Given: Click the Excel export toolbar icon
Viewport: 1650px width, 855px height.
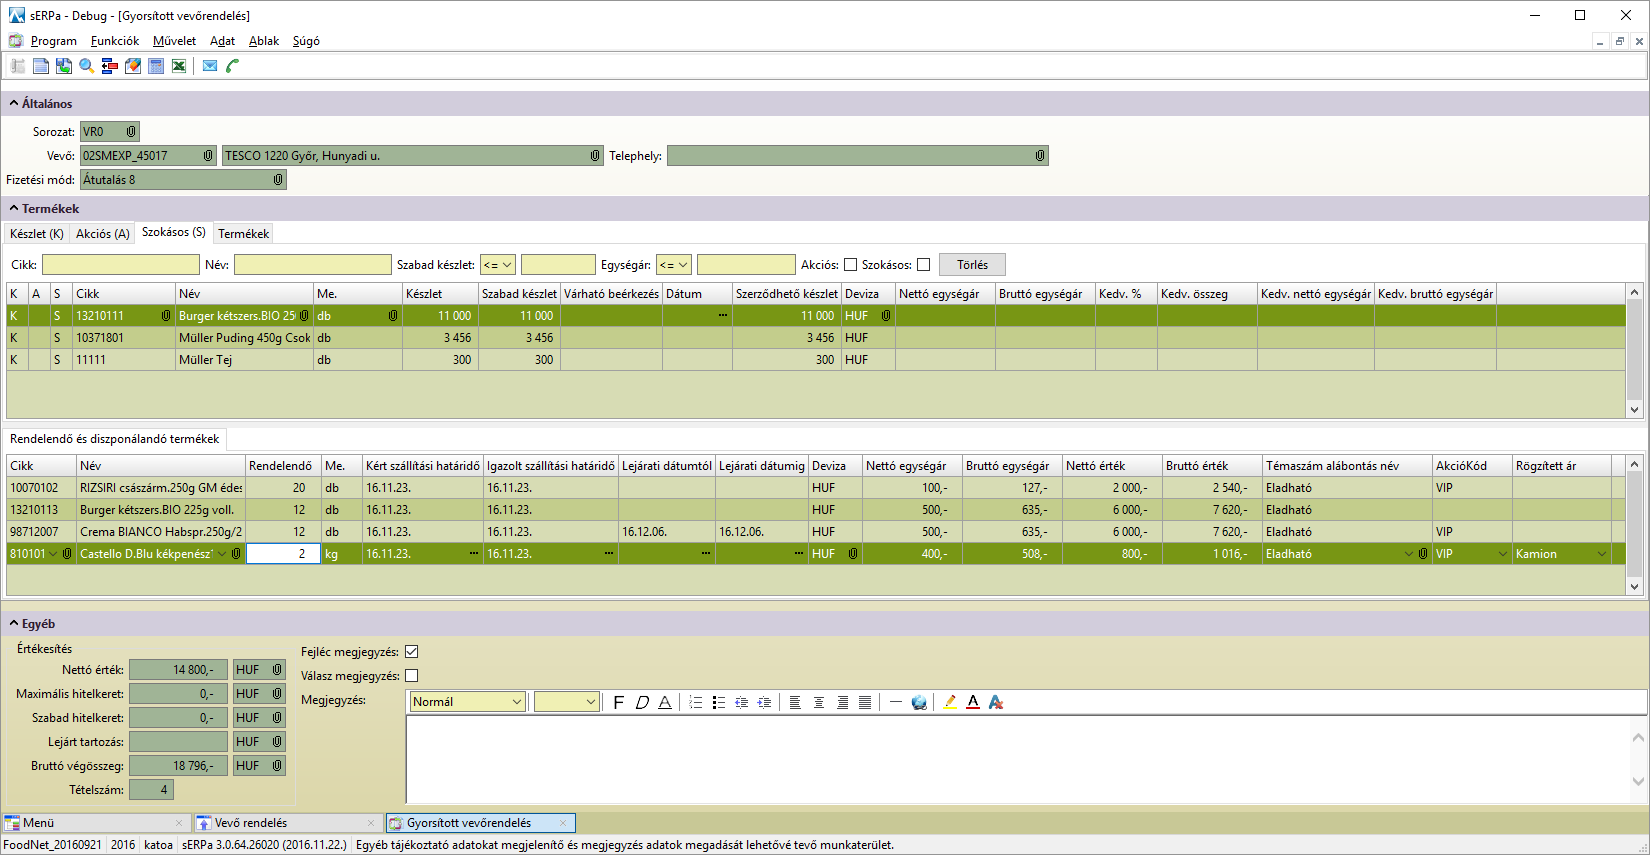Looking at the screenshot, I should 179,66.
